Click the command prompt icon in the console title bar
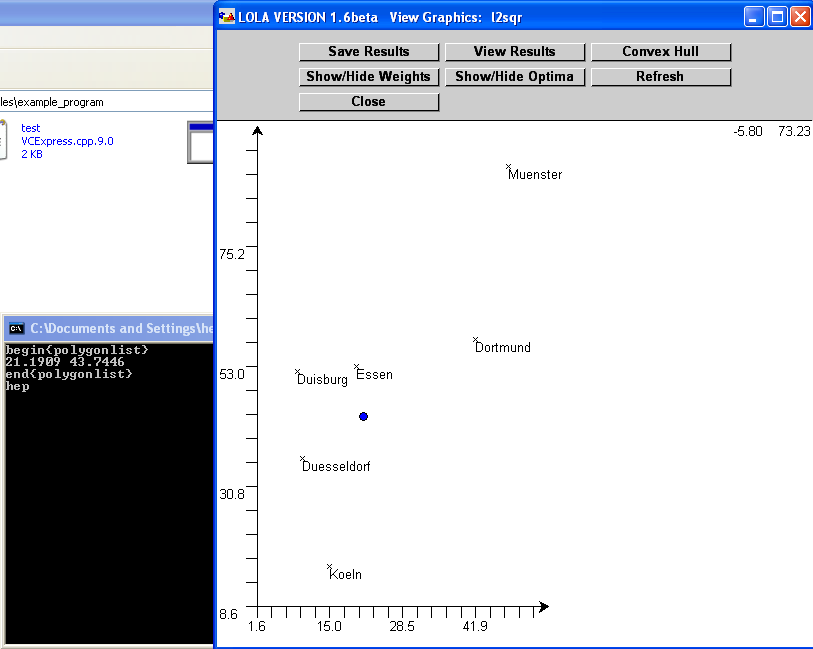813x649 pixels. 17,328
